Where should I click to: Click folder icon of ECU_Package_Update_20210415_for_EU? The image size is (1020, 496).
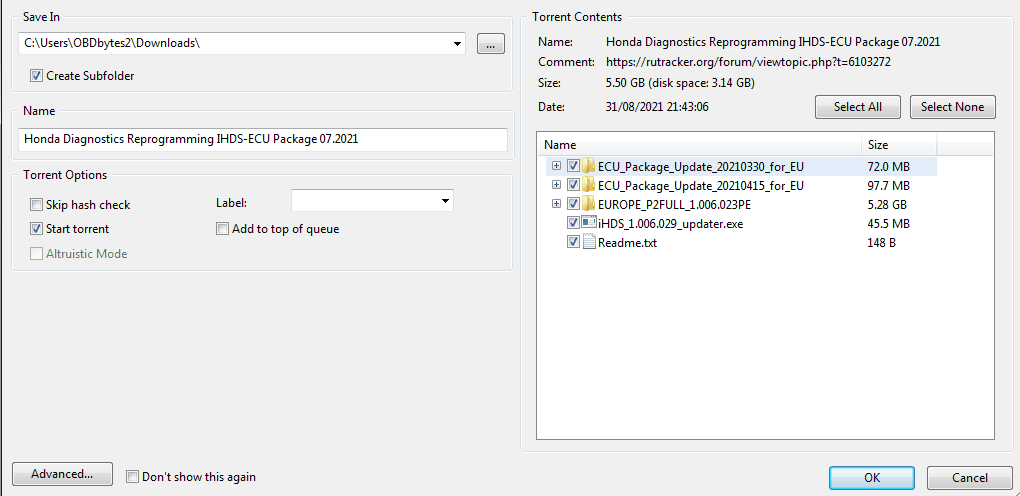[589, 185]
